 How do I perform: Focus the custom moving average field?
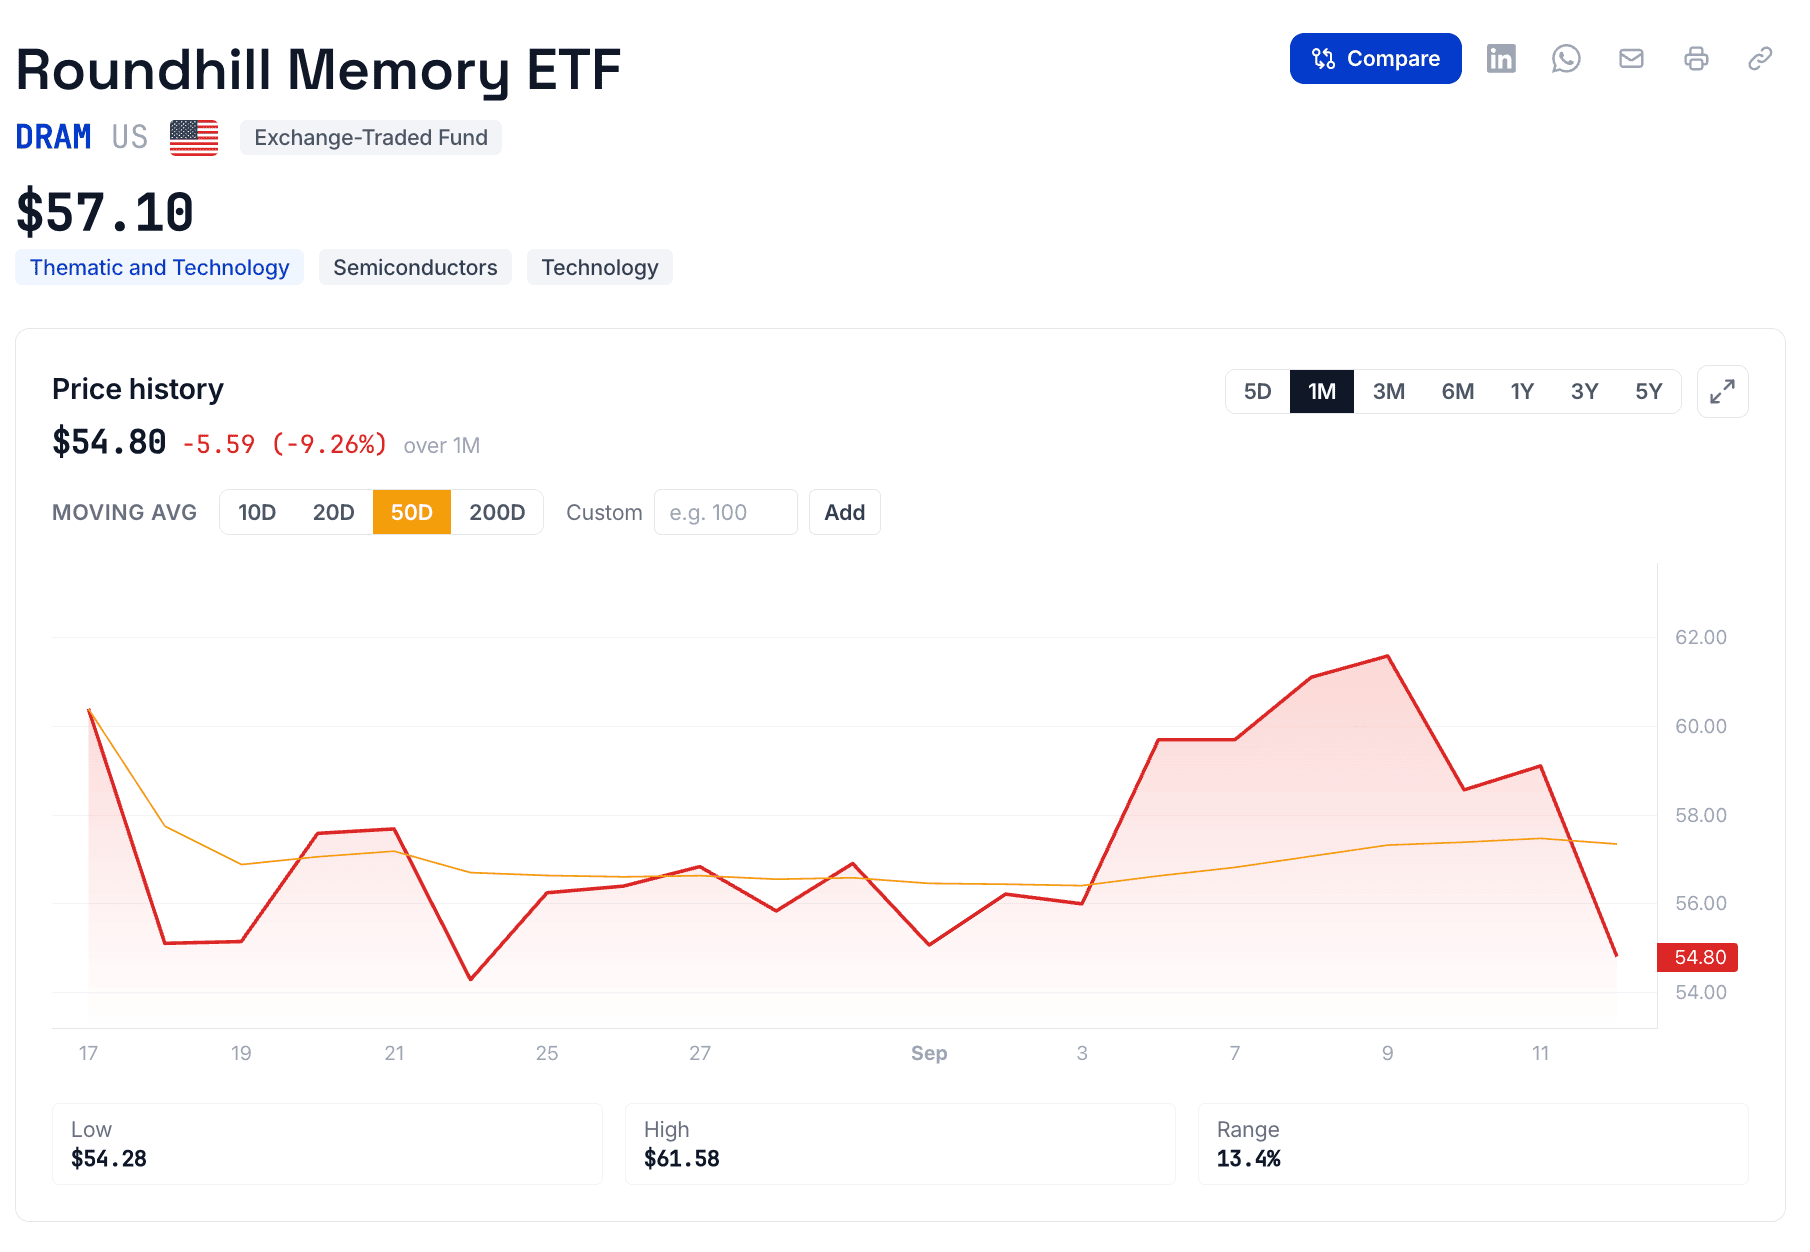point(725,512)
